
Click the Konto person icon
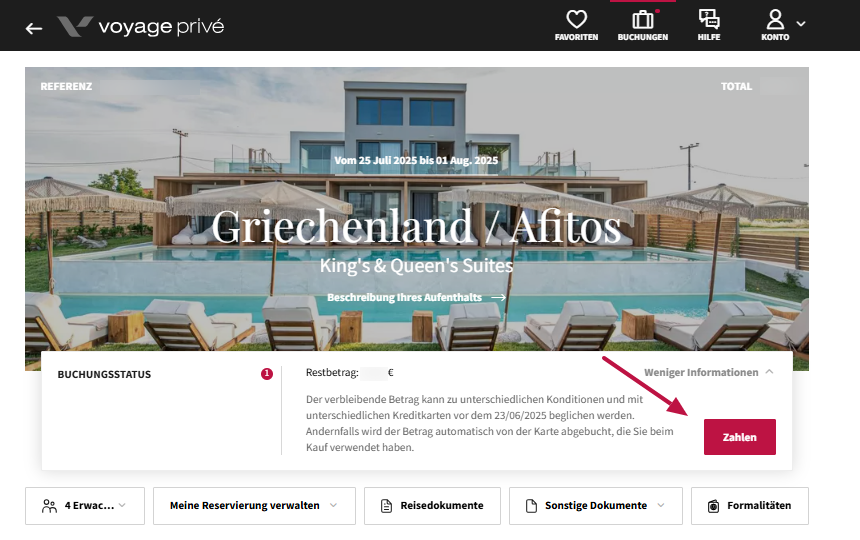(x=775, y=19)
